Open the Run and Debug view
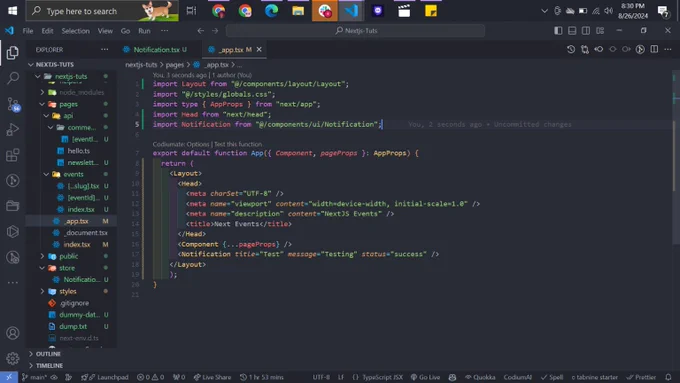 click(x=13, y=130)
